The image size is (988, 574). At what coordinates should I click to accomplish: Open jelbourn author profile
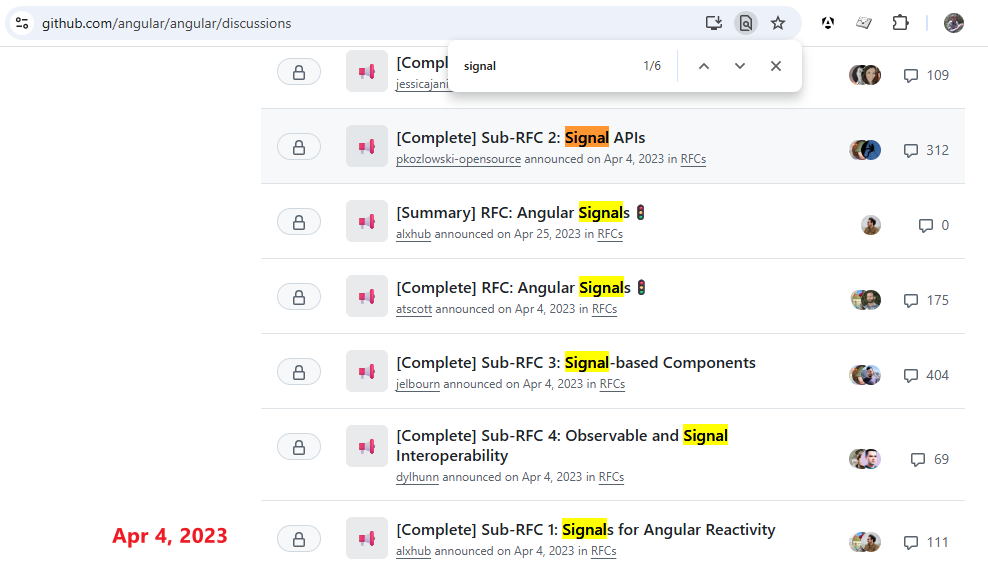[418, 384]
